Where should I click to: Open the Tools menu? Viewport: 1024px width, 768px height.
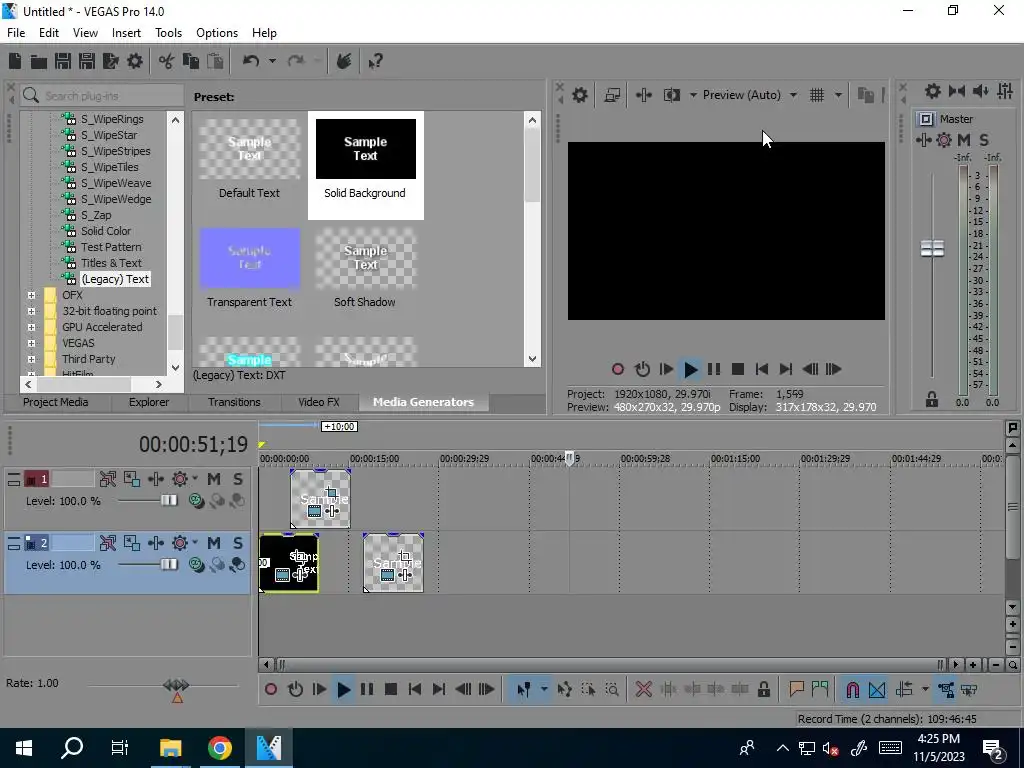click(168, 33)
